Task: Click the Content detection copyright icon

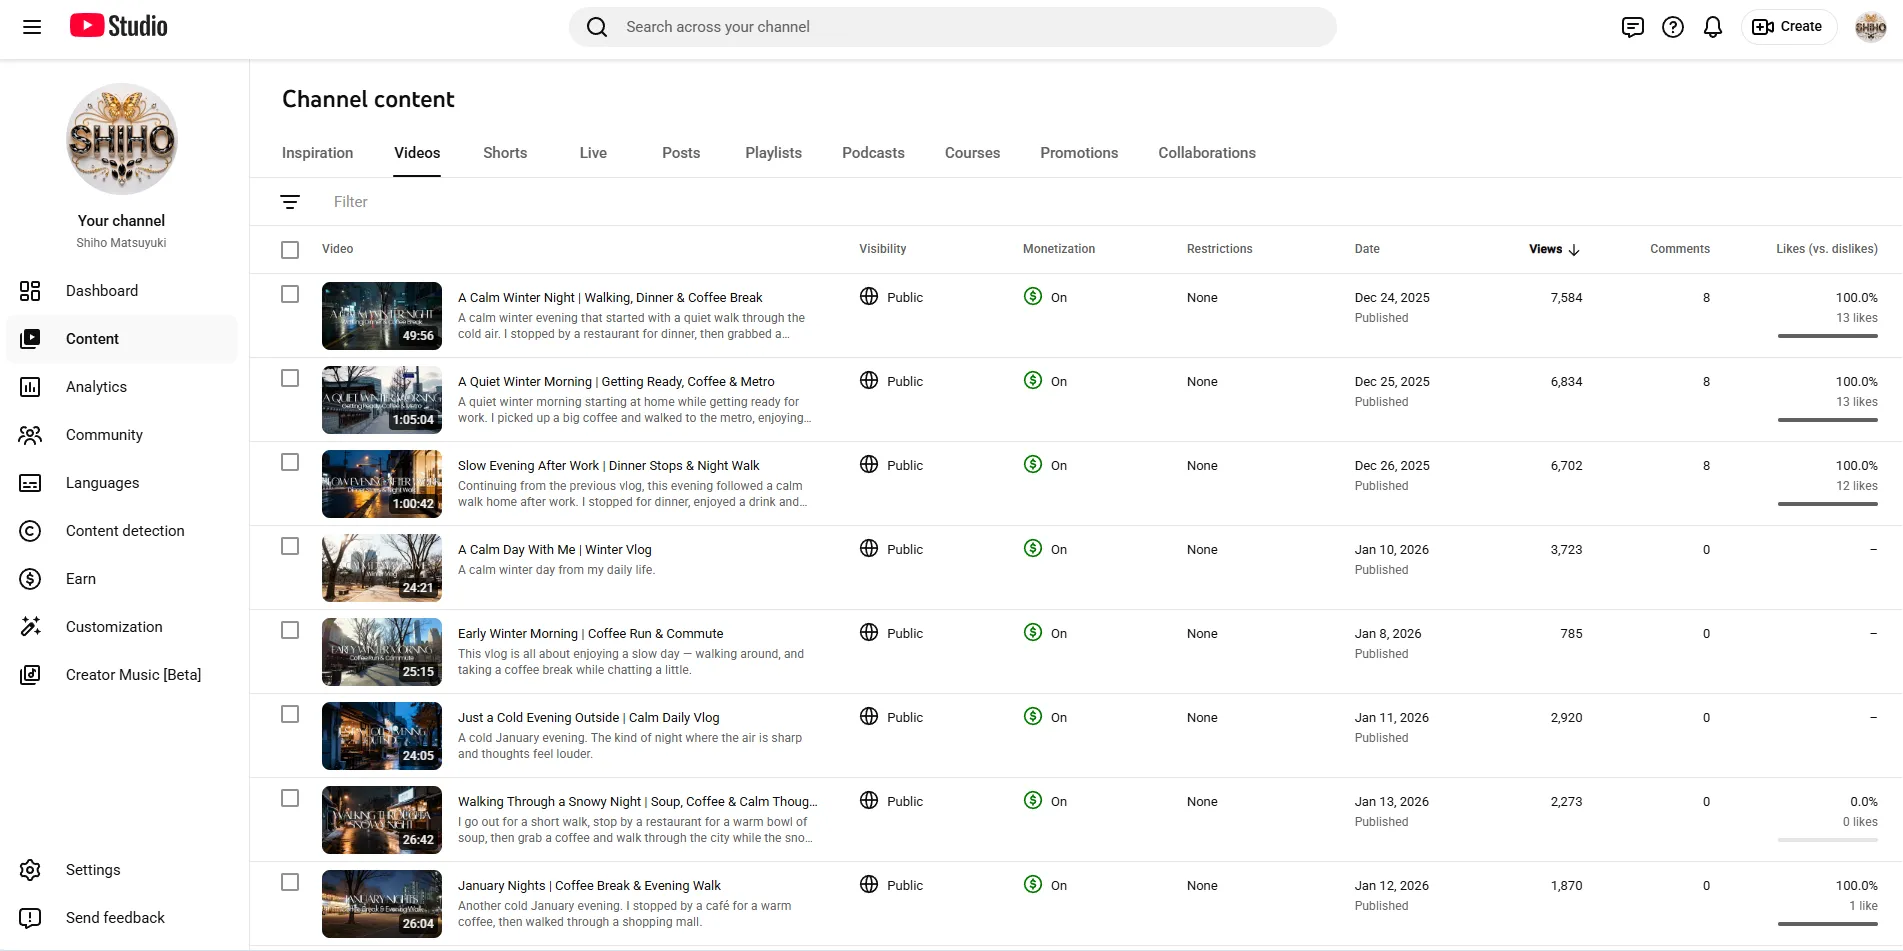Action: pos(30,531)
